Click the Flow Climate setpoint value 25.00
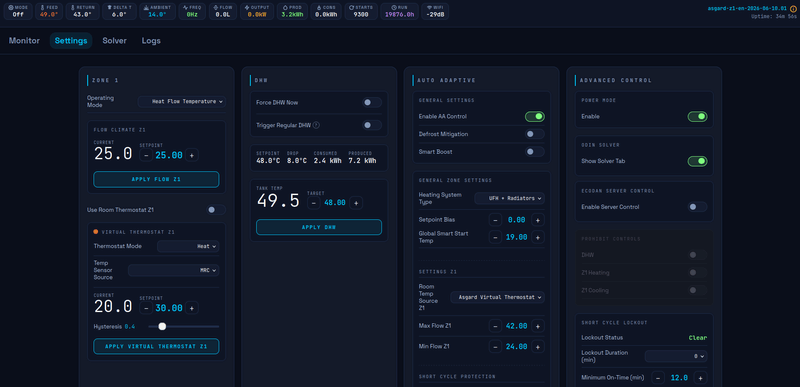 [x=169, y=155]
